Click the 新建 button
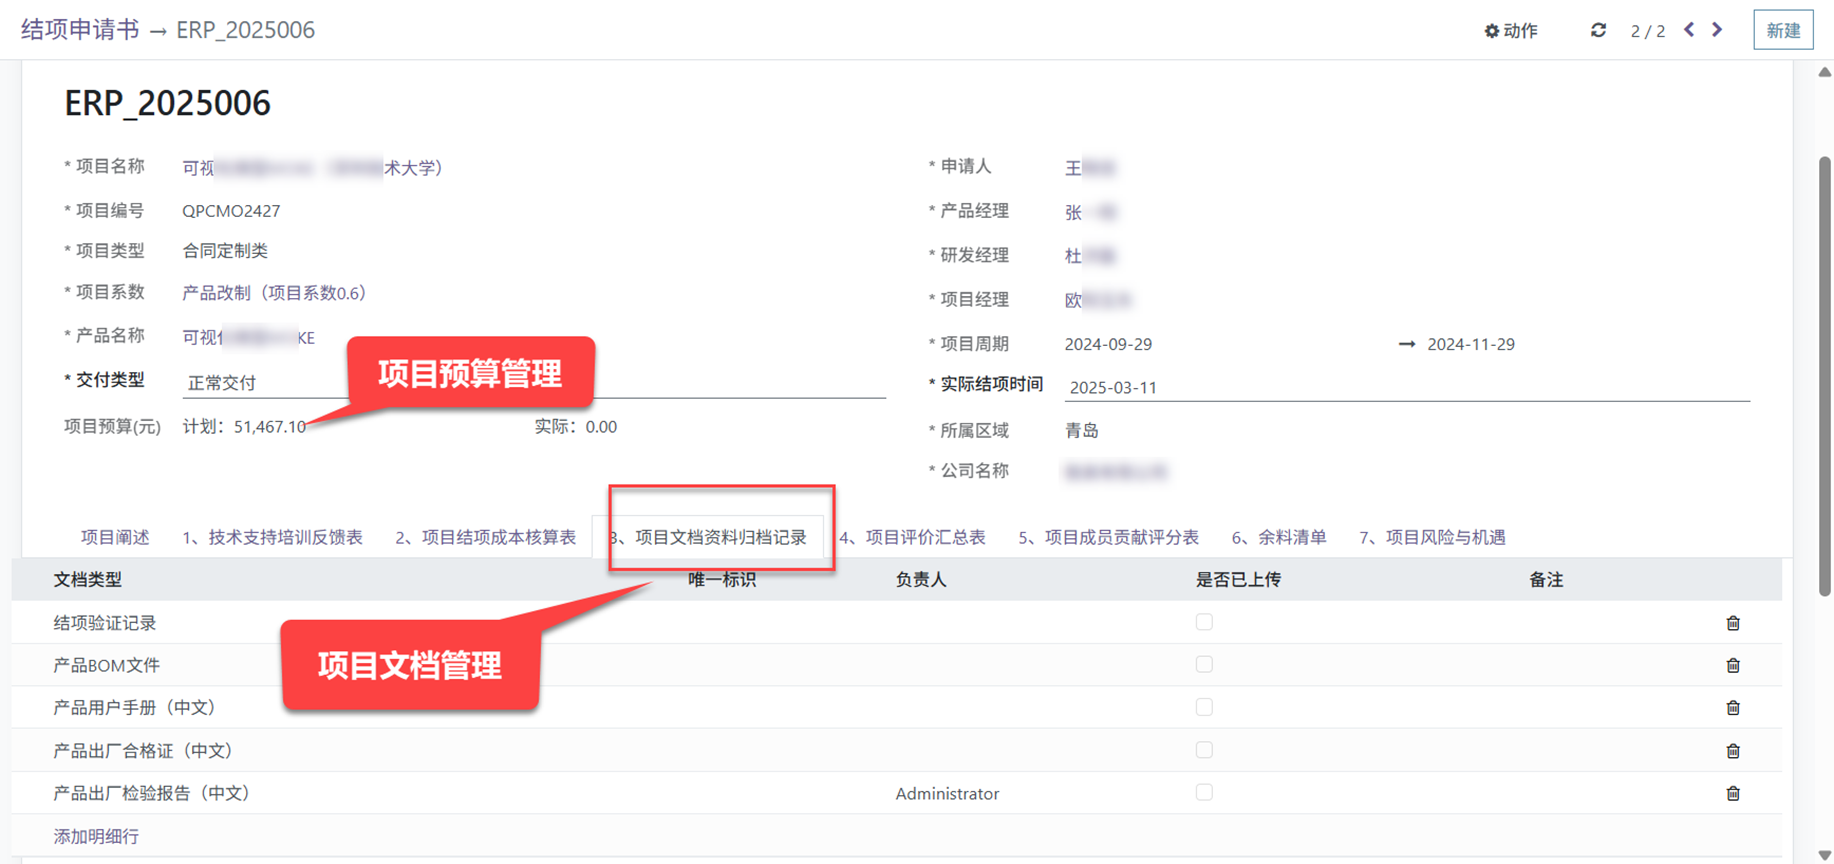 [x=1783, y=30]
